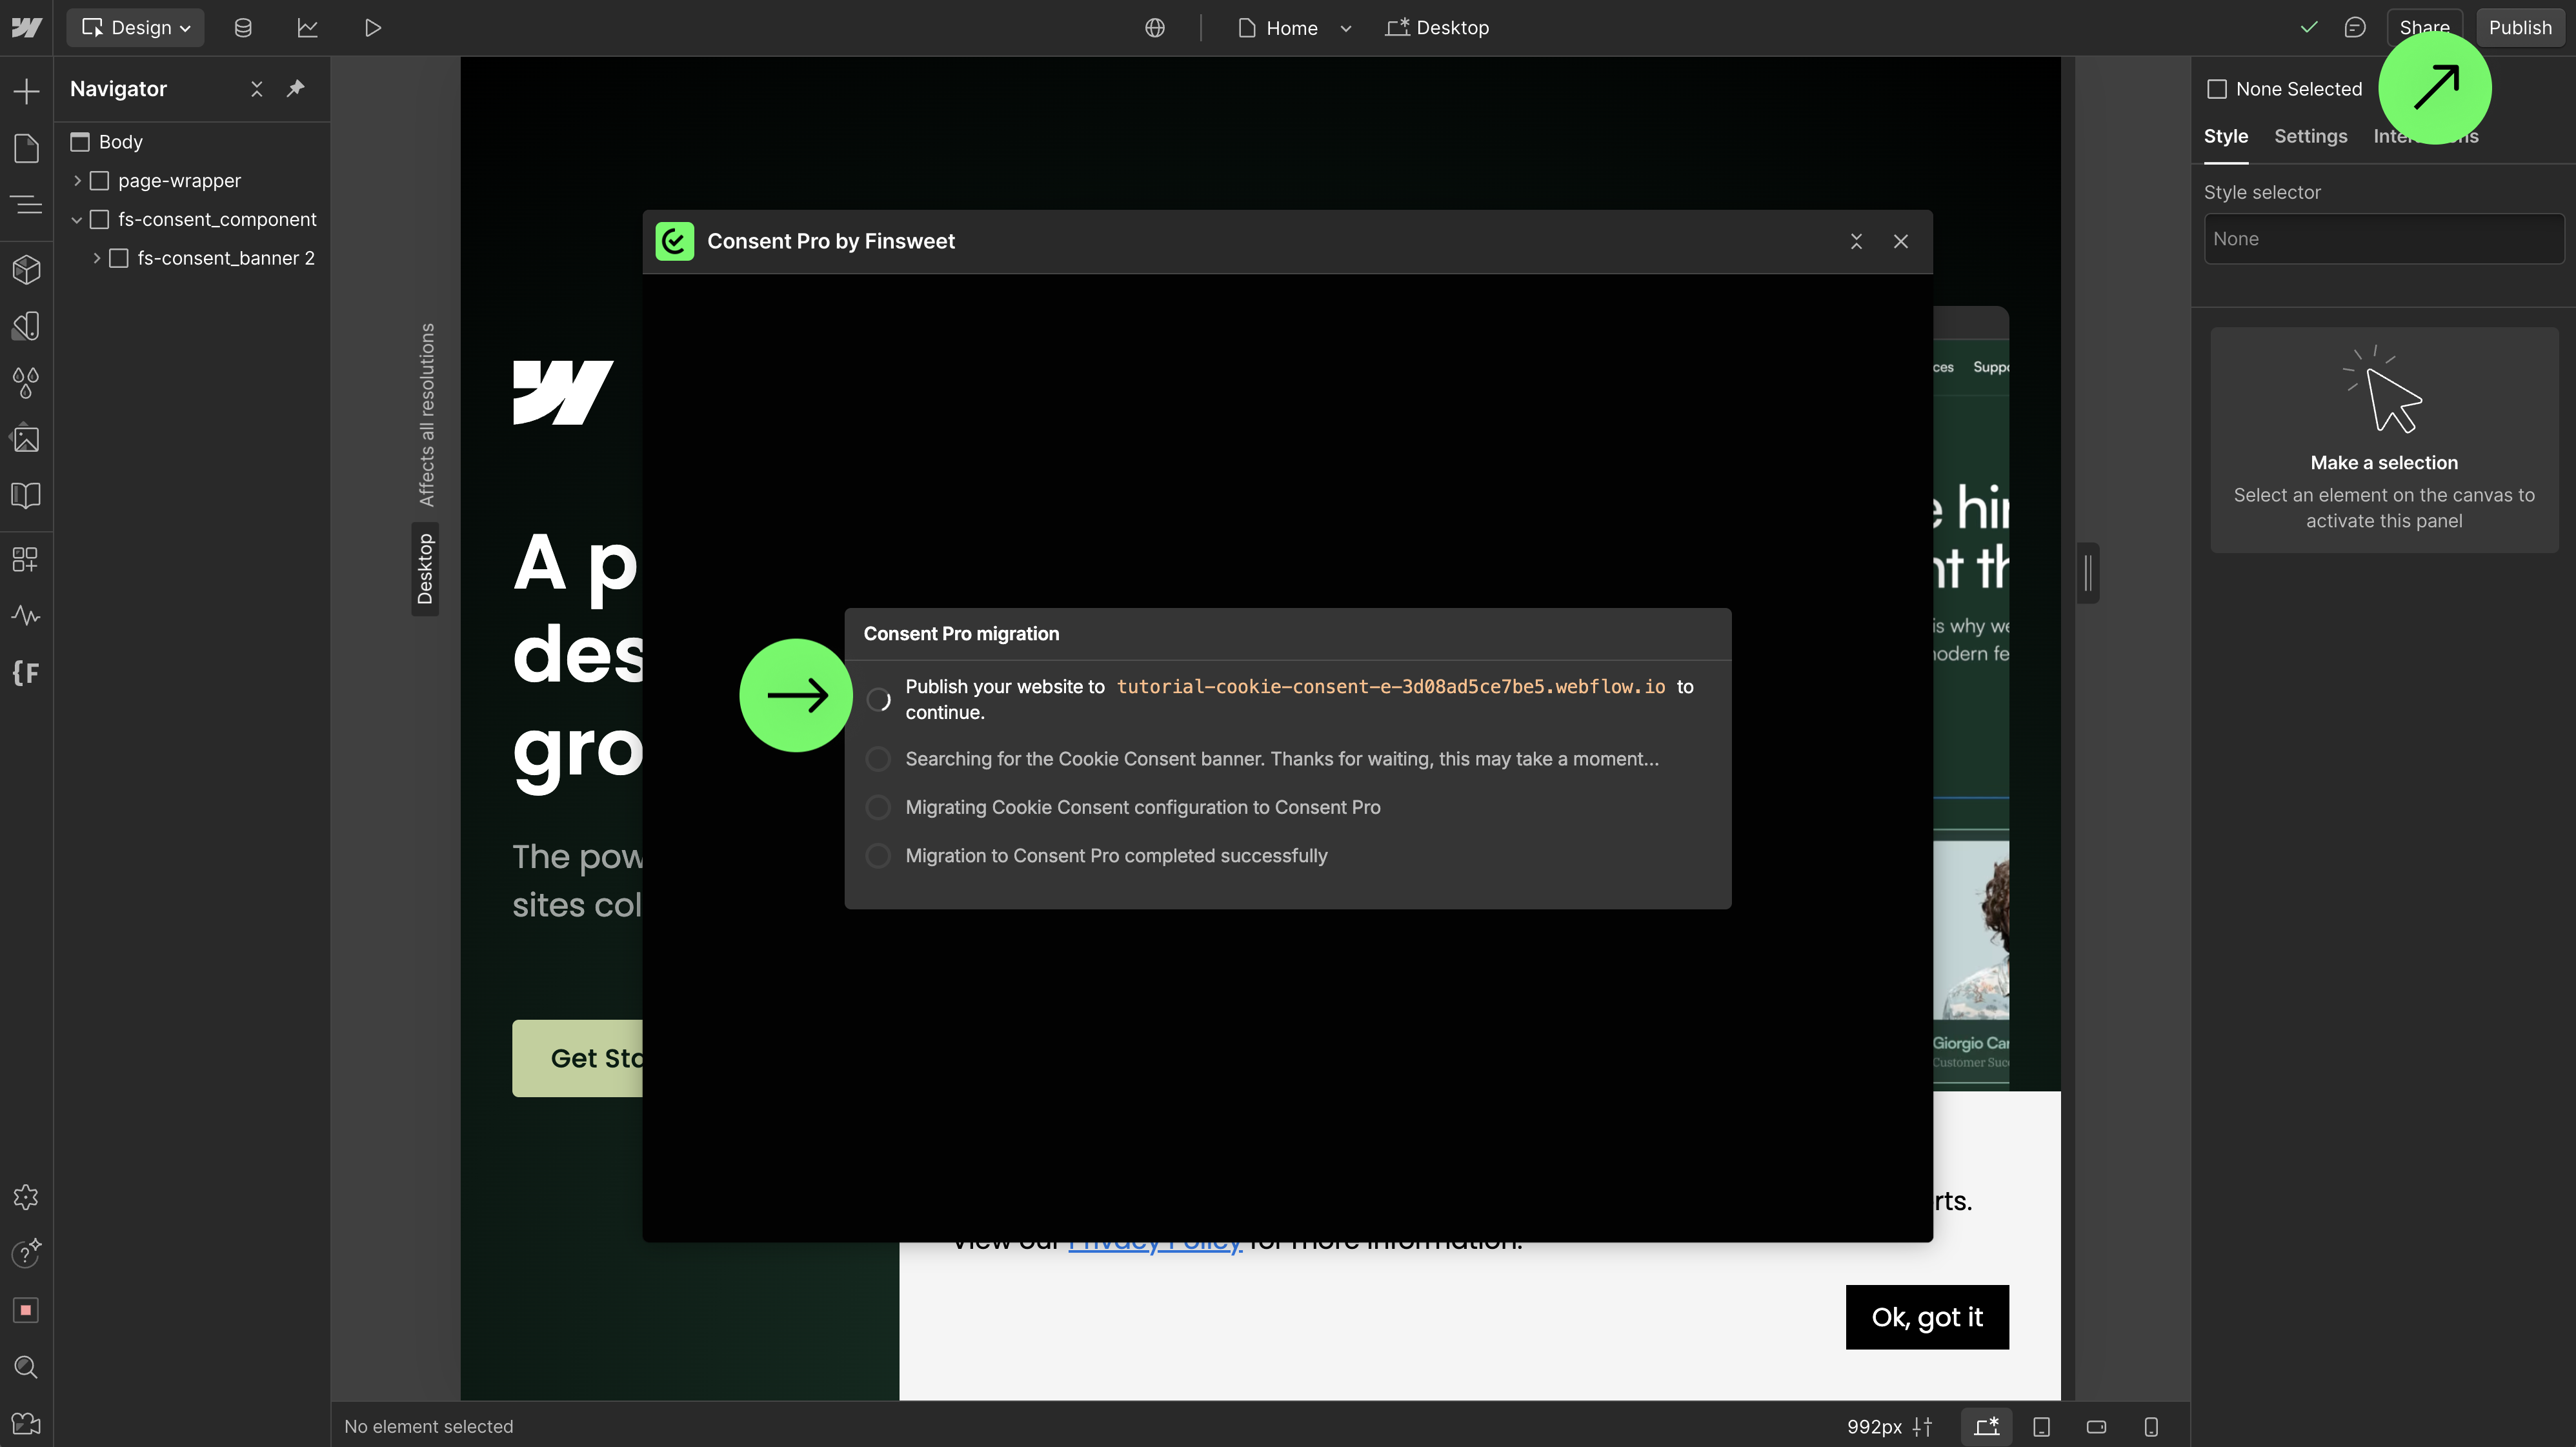
Task: Open the Add elements plus icon
Action: click(27, 92)
